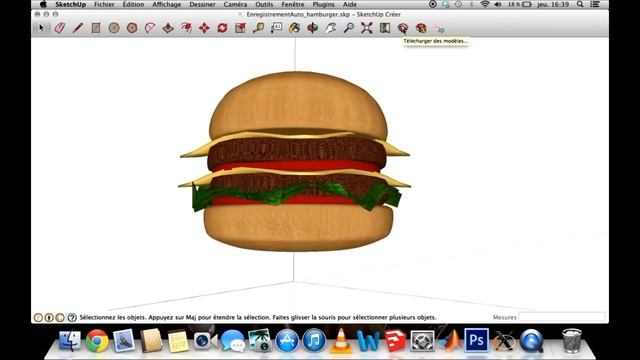Viewport: 640px width, 360px height.
Task: Select the Orbit tool
Action: coord(313,28)
